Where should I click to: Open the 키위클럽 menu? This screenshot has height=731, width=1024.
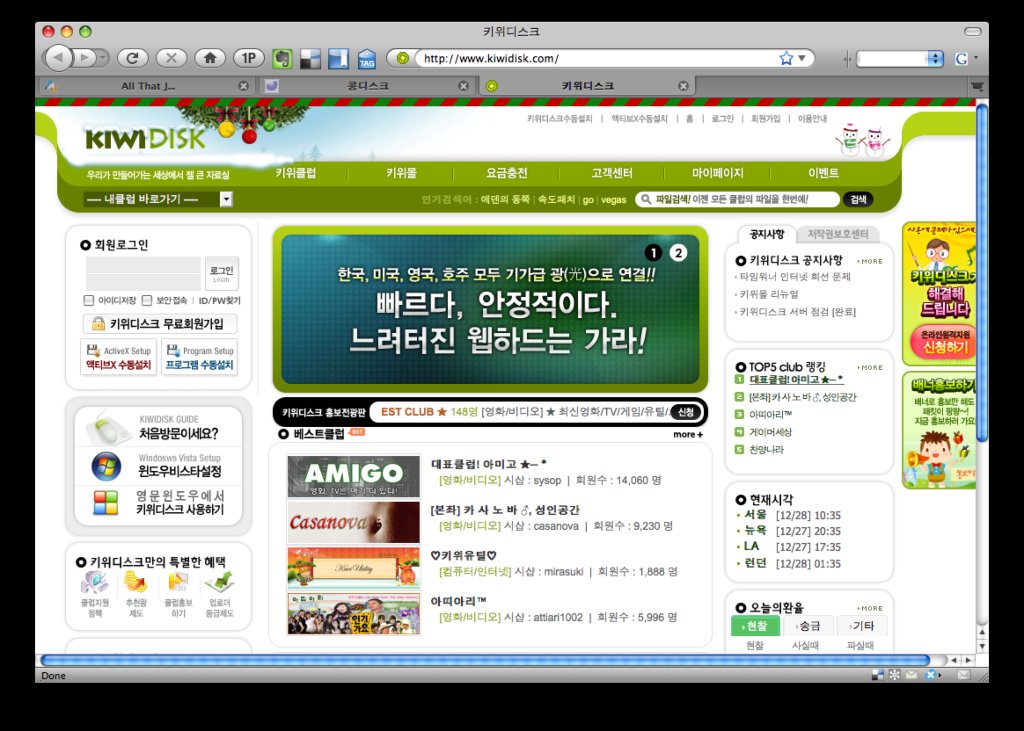point(296,173)
